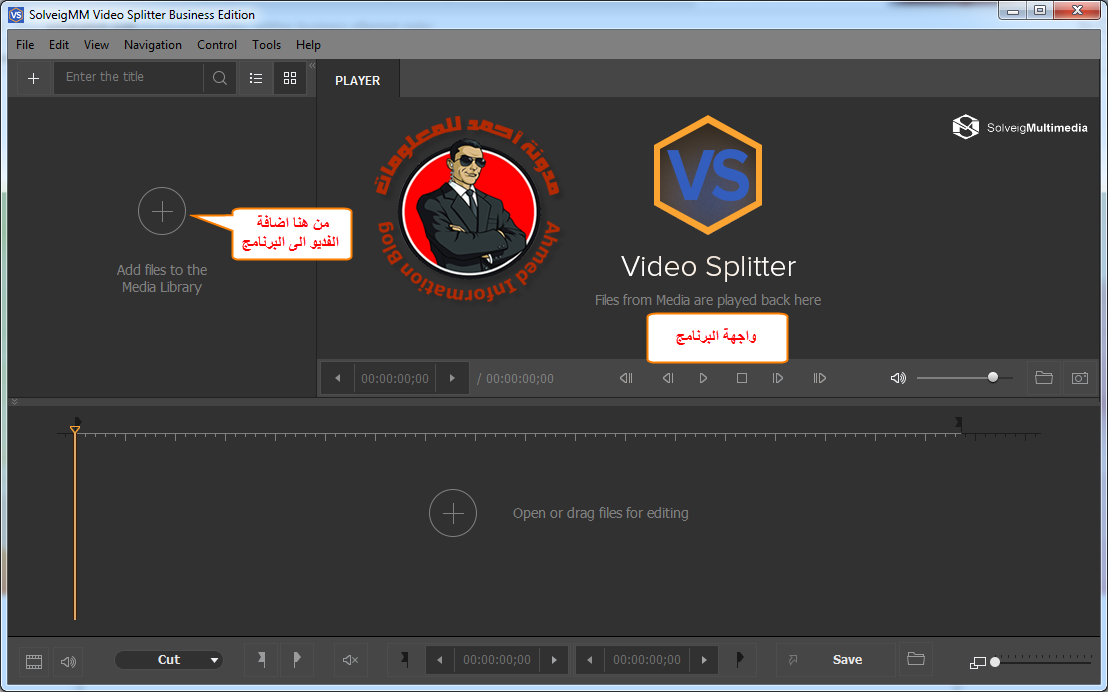
Task: Jump to next marker in player
Action: [x=820, y=378]
